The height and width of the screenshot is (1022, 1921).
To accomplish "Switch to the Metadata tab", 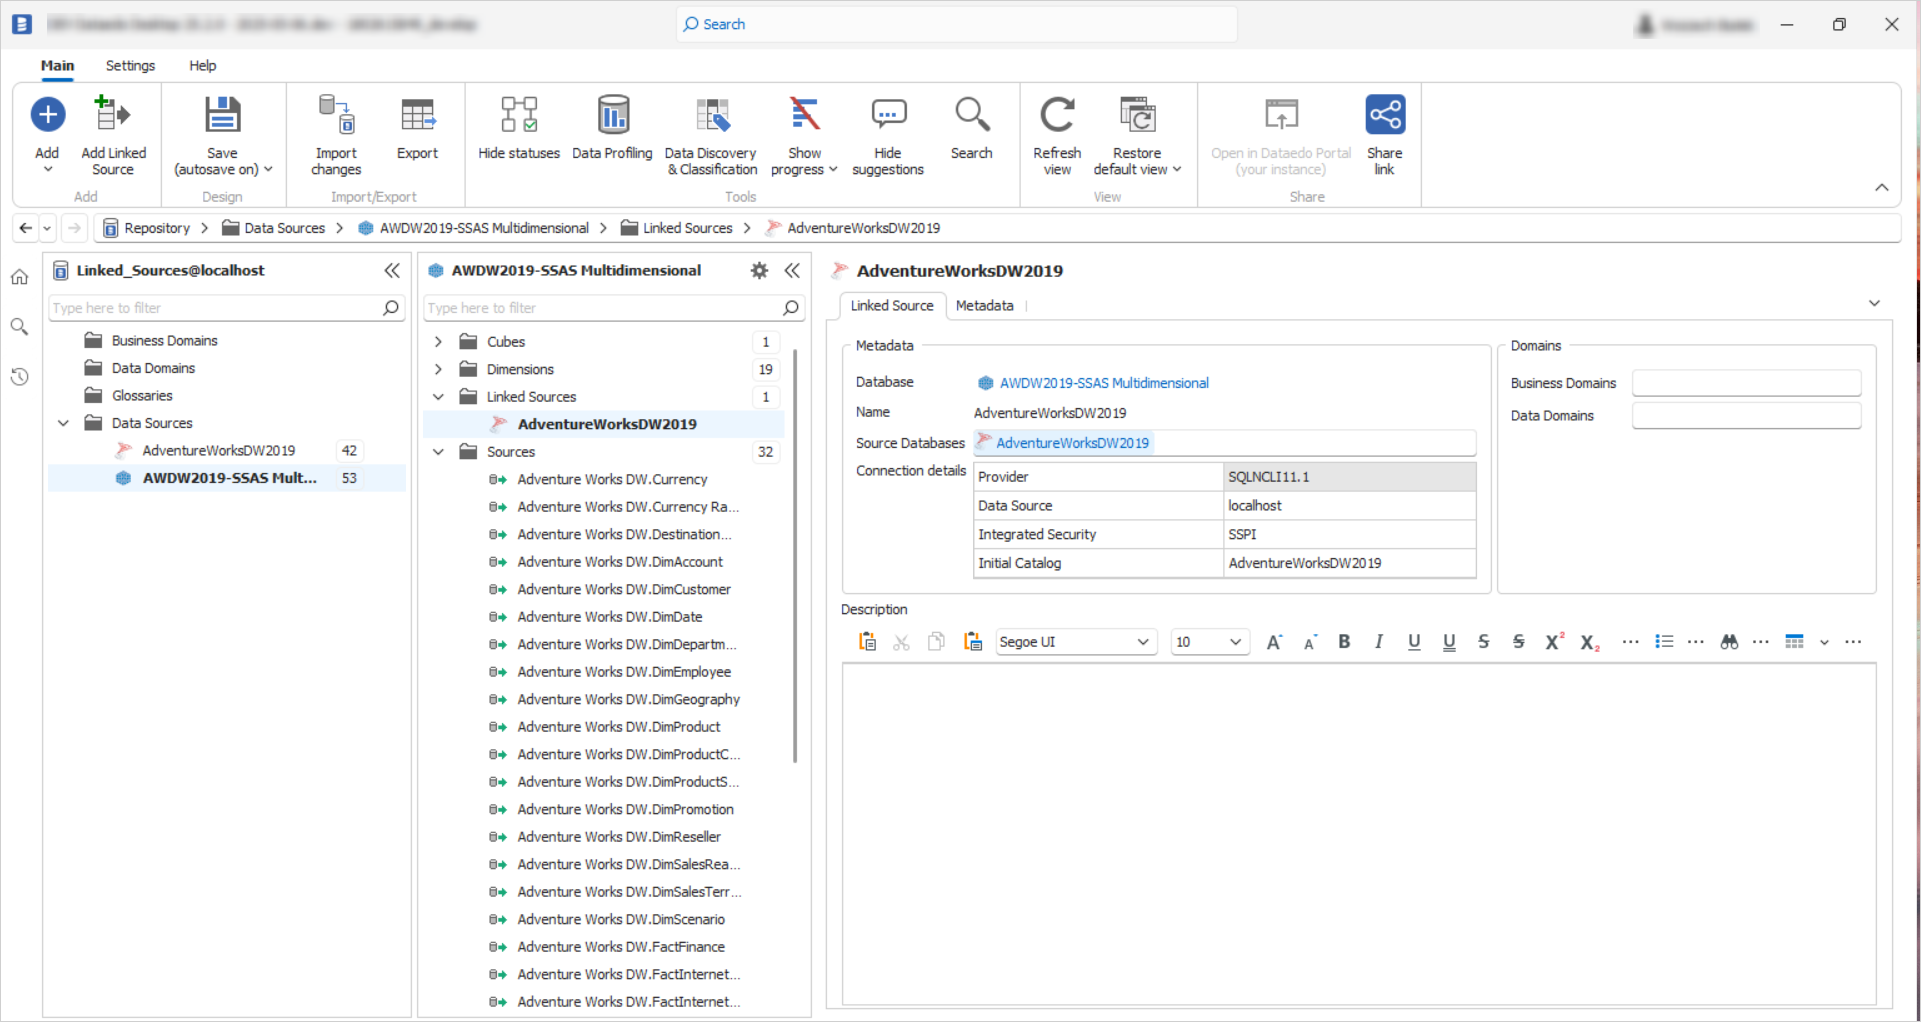I will point(984,305).
